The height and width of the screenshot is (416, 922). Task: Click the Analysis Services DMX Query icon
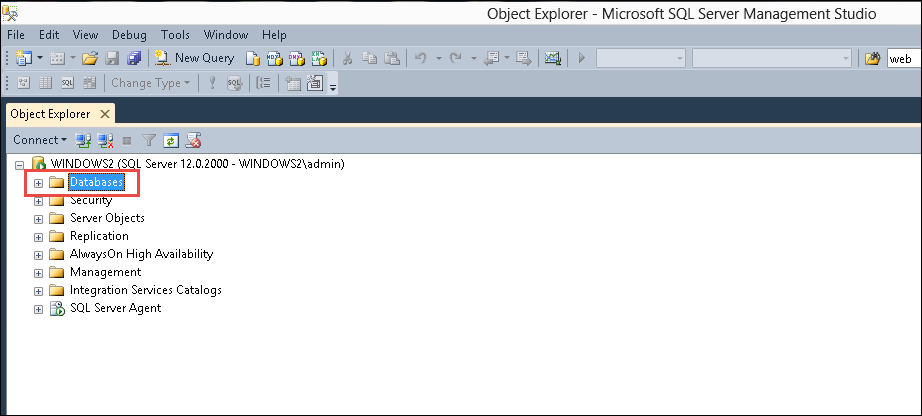click(296, 58)
